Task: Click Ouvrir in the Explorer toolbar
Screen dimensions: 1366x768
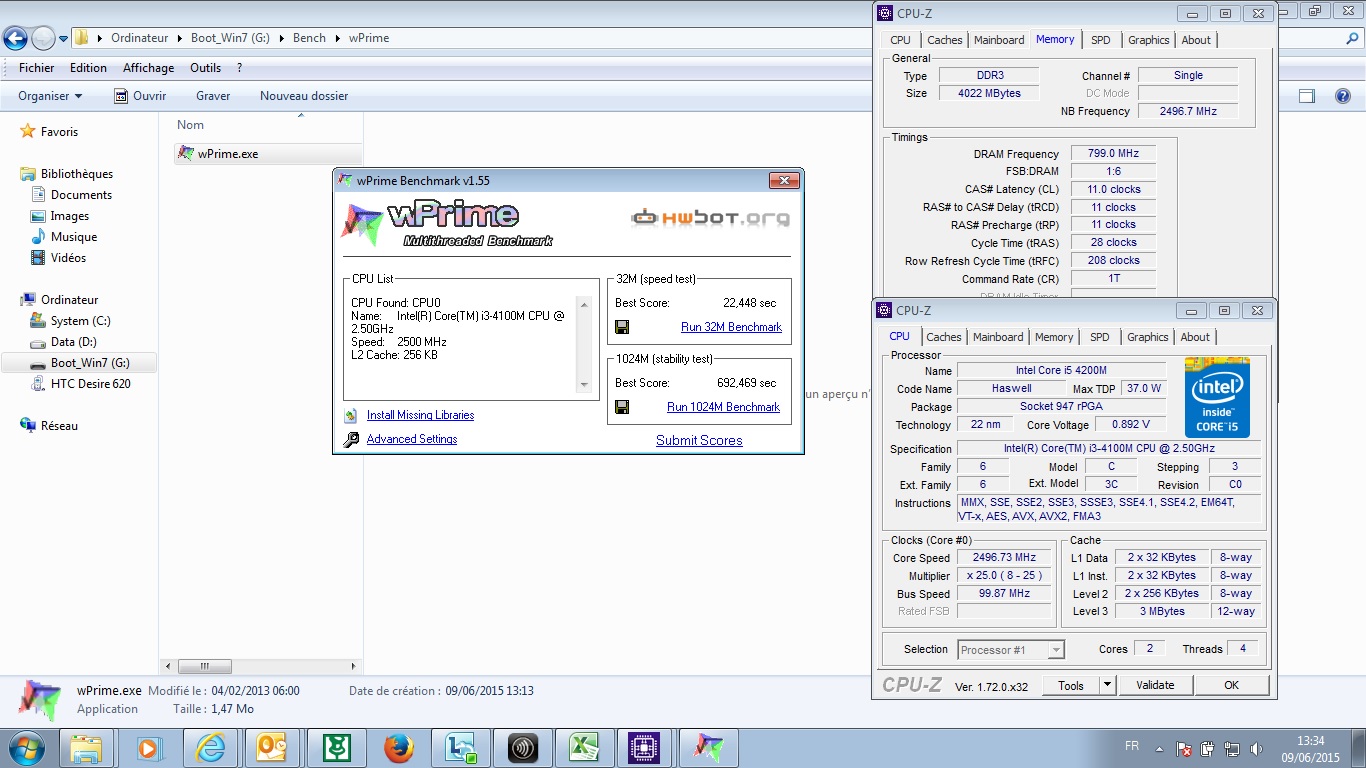Action: coord(140,96)
